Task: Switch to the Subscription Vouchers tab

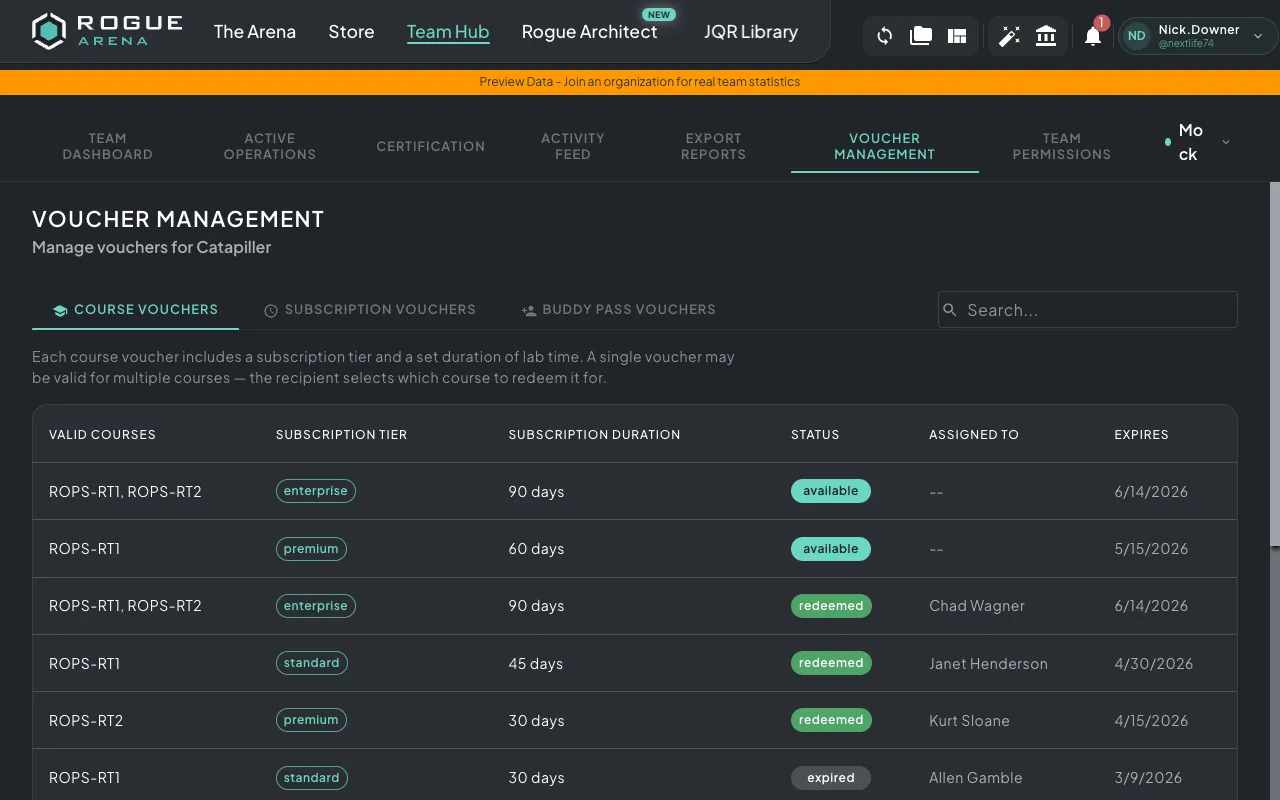Action: (370, 309)
